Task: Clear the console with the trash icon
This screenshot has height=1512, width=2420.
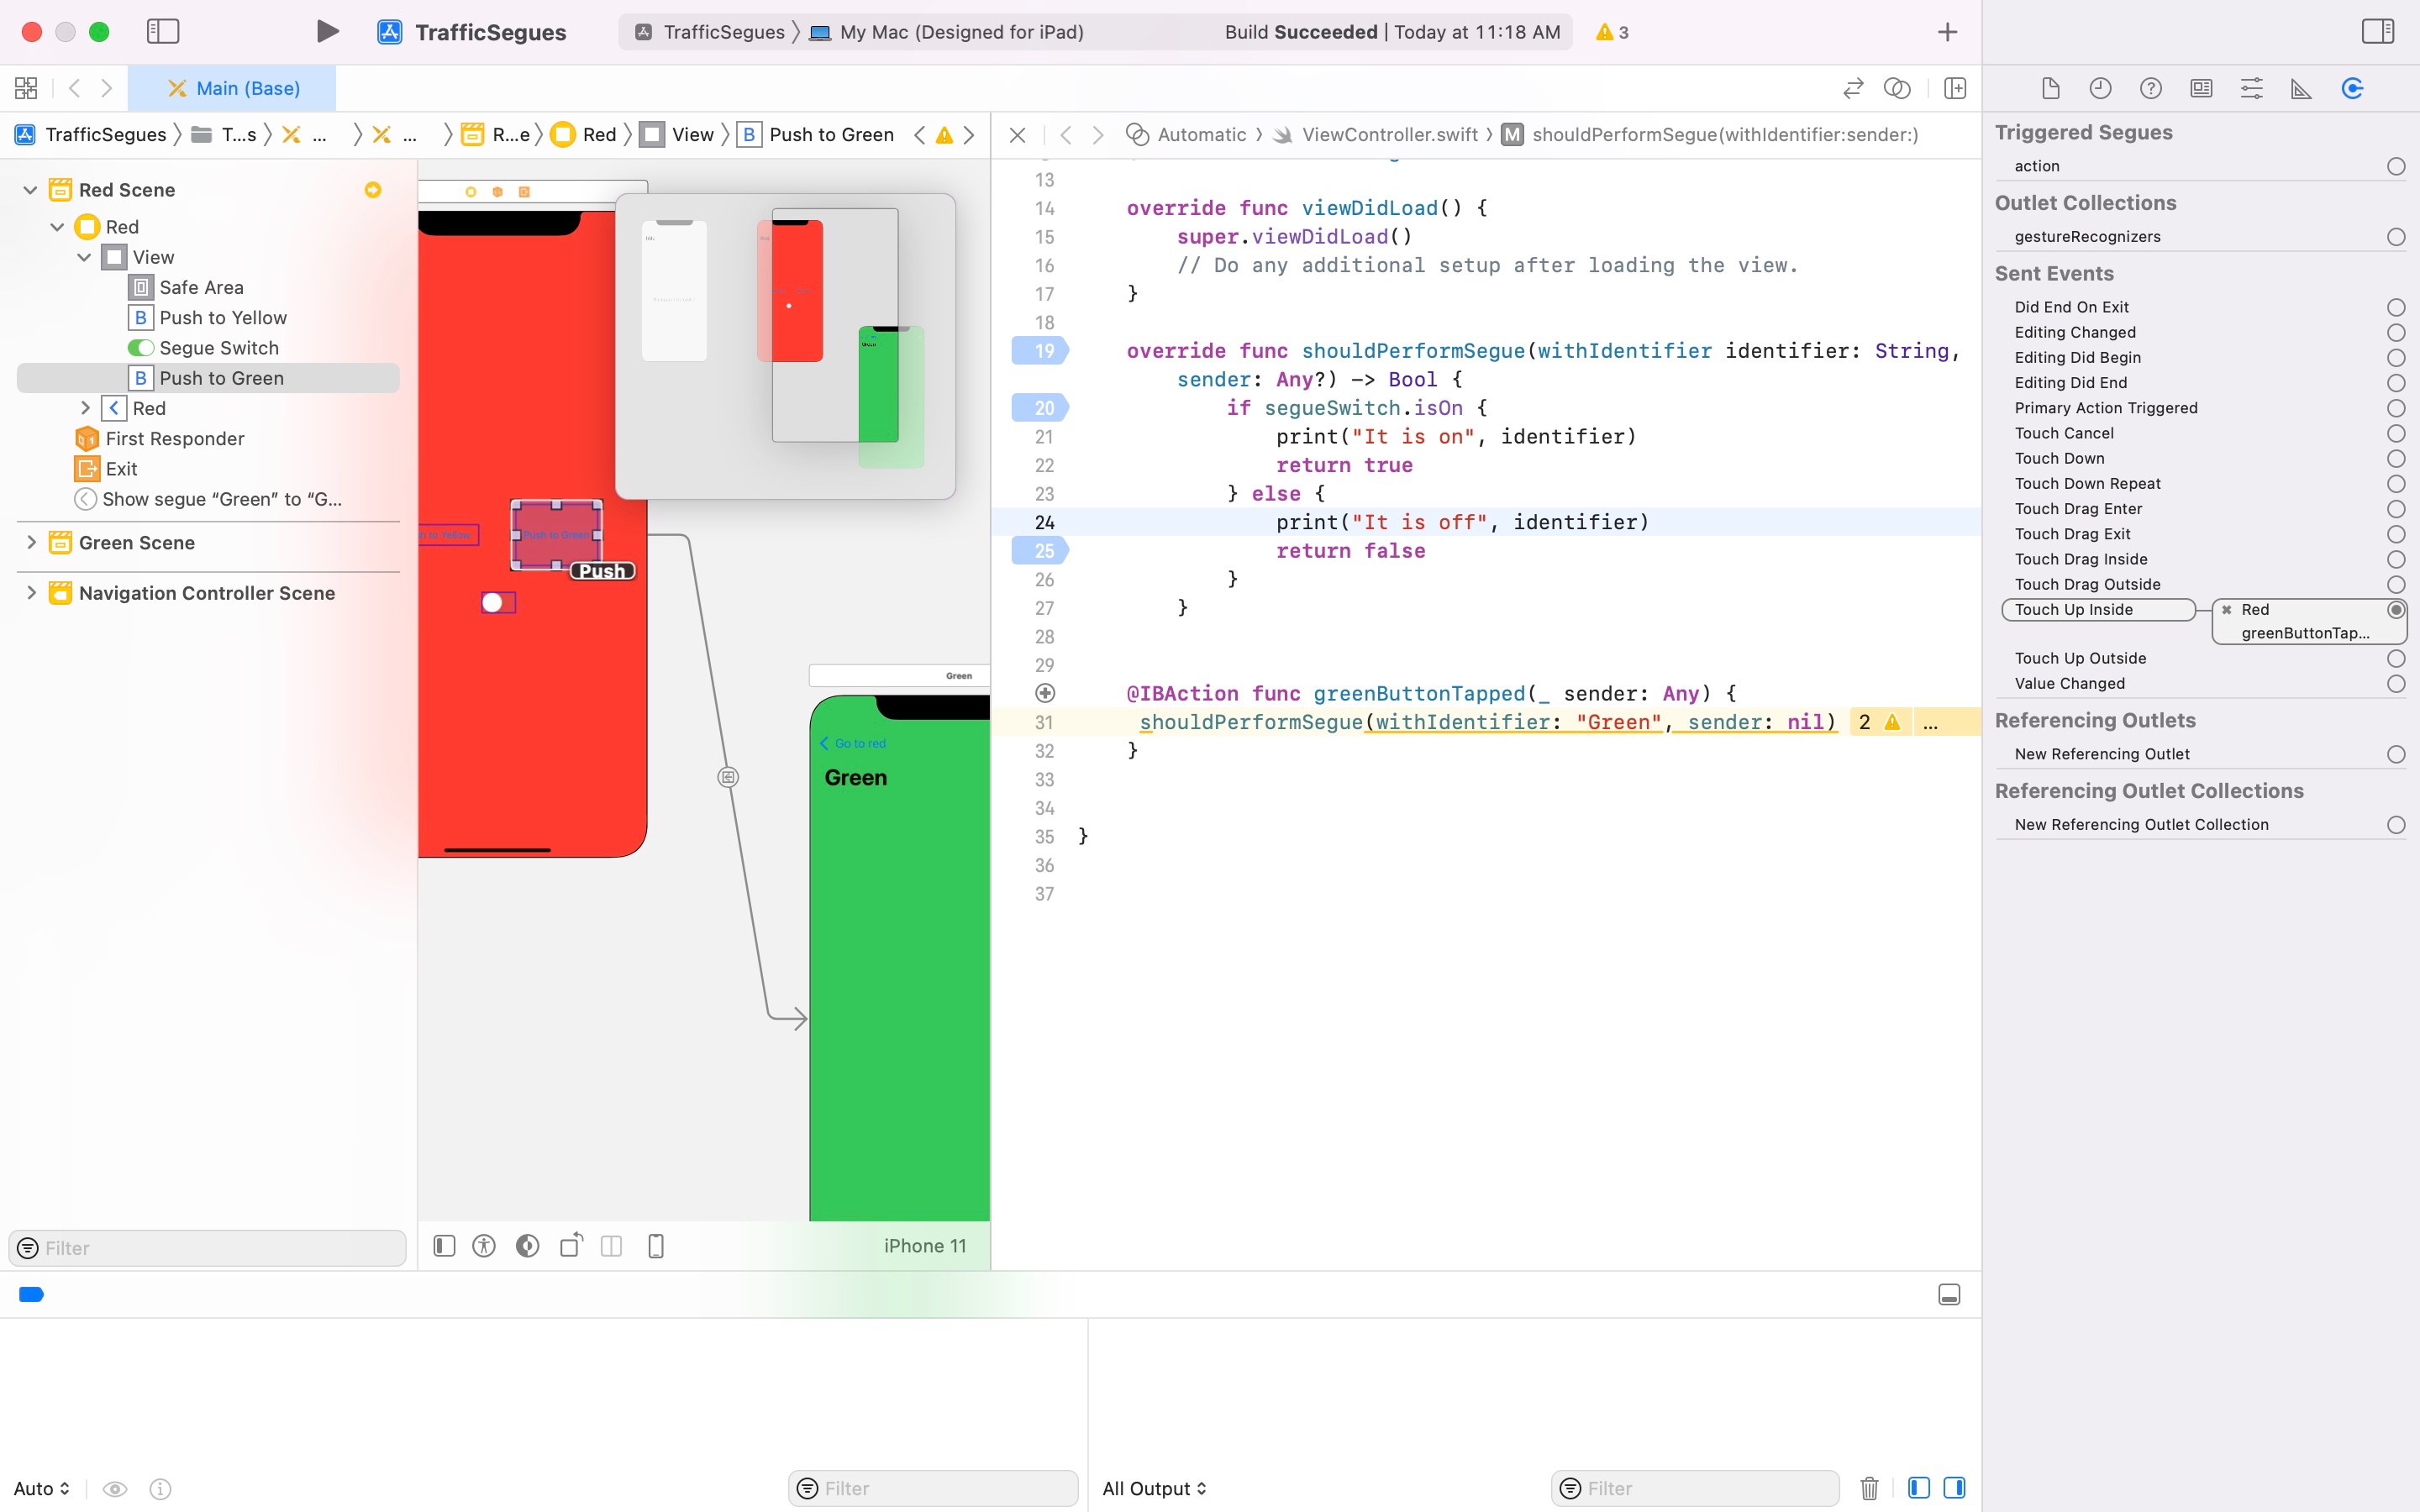Action: pos(1869,1488)
